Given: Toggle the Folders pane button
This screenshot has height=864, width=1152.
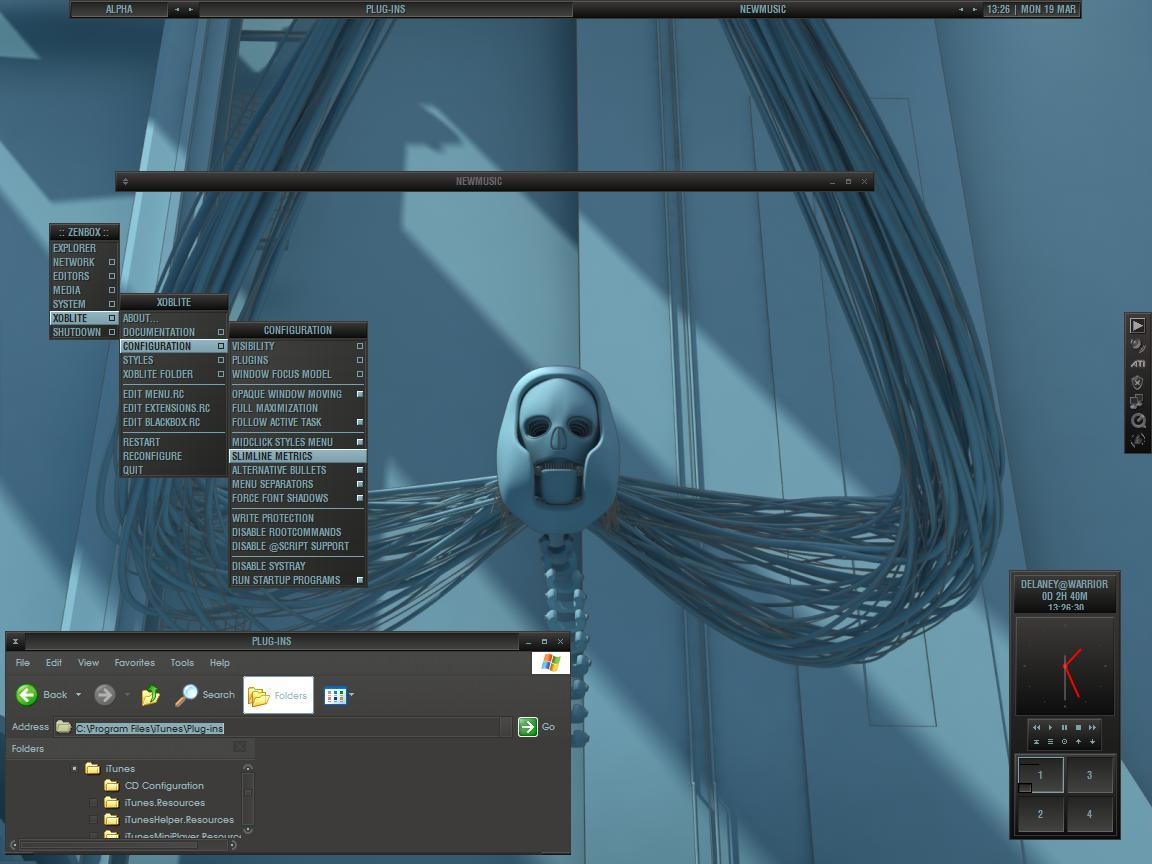Looking at the screenshot, I should pos(278,695).
